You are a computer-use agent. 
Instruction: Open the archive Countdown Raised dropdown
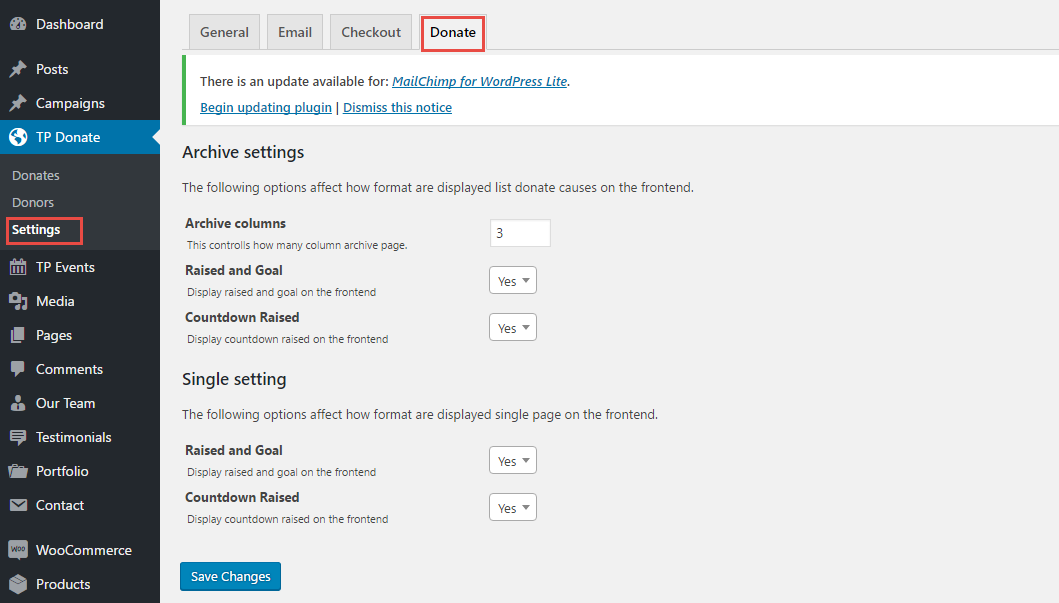click(x=512, y=327)
